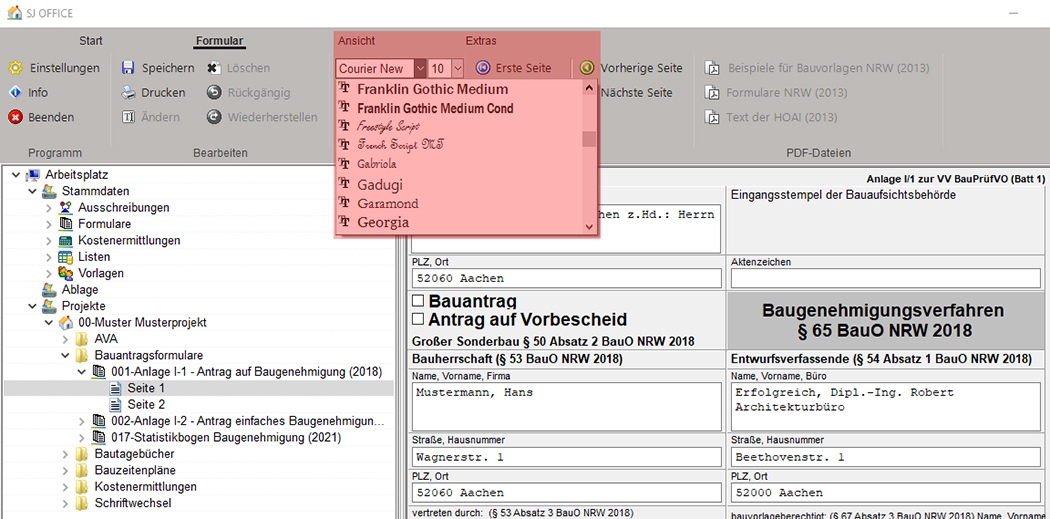
Task: Collapse the Bauantragsformulare tree node
Action: [65, 355]
